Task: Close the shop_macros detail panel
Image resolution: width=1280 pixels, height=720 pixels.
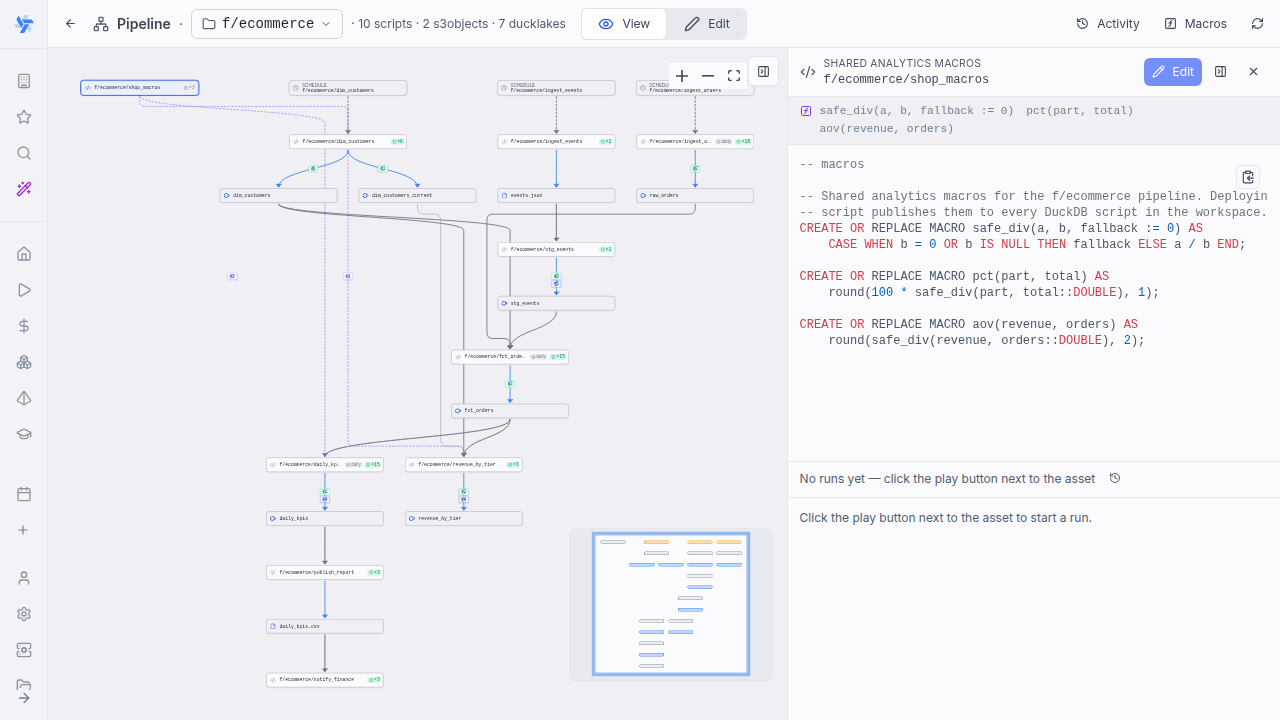Action: pyautogui.click(x=1253, y=72)
